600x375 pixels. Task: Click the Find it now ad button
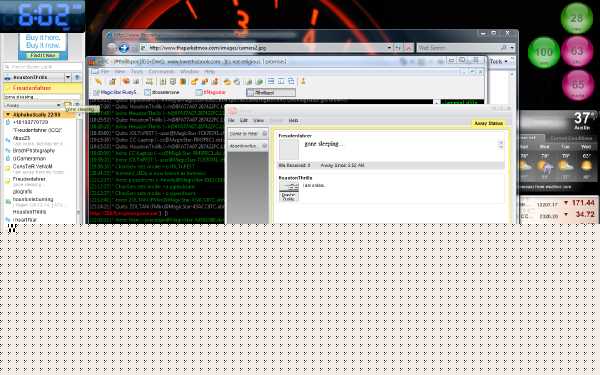pyautogui.click(x=43, y=55)
